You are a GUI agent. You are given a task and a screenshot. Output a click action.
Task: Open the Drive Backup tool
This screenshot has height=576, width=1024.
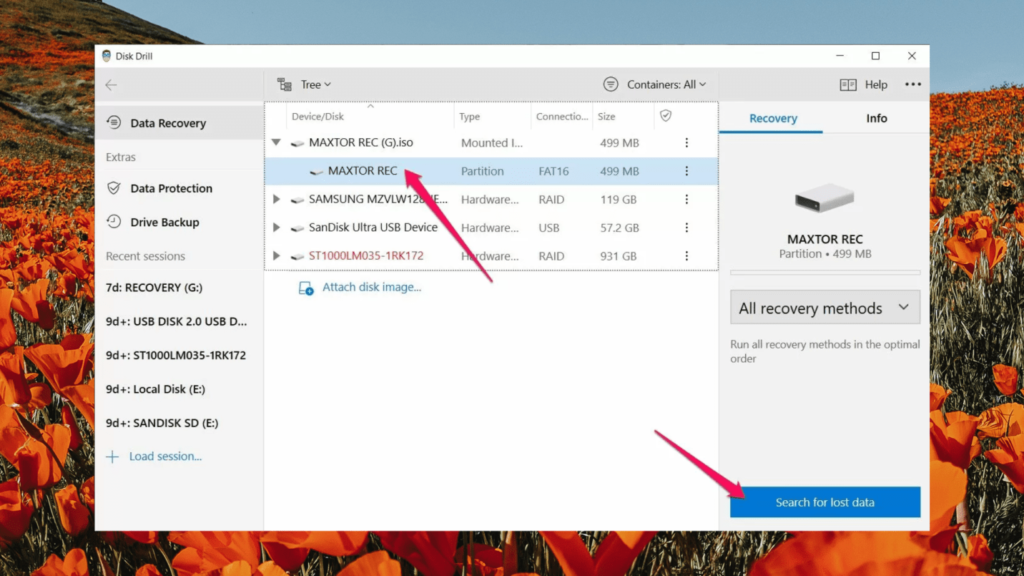[115, 222]
